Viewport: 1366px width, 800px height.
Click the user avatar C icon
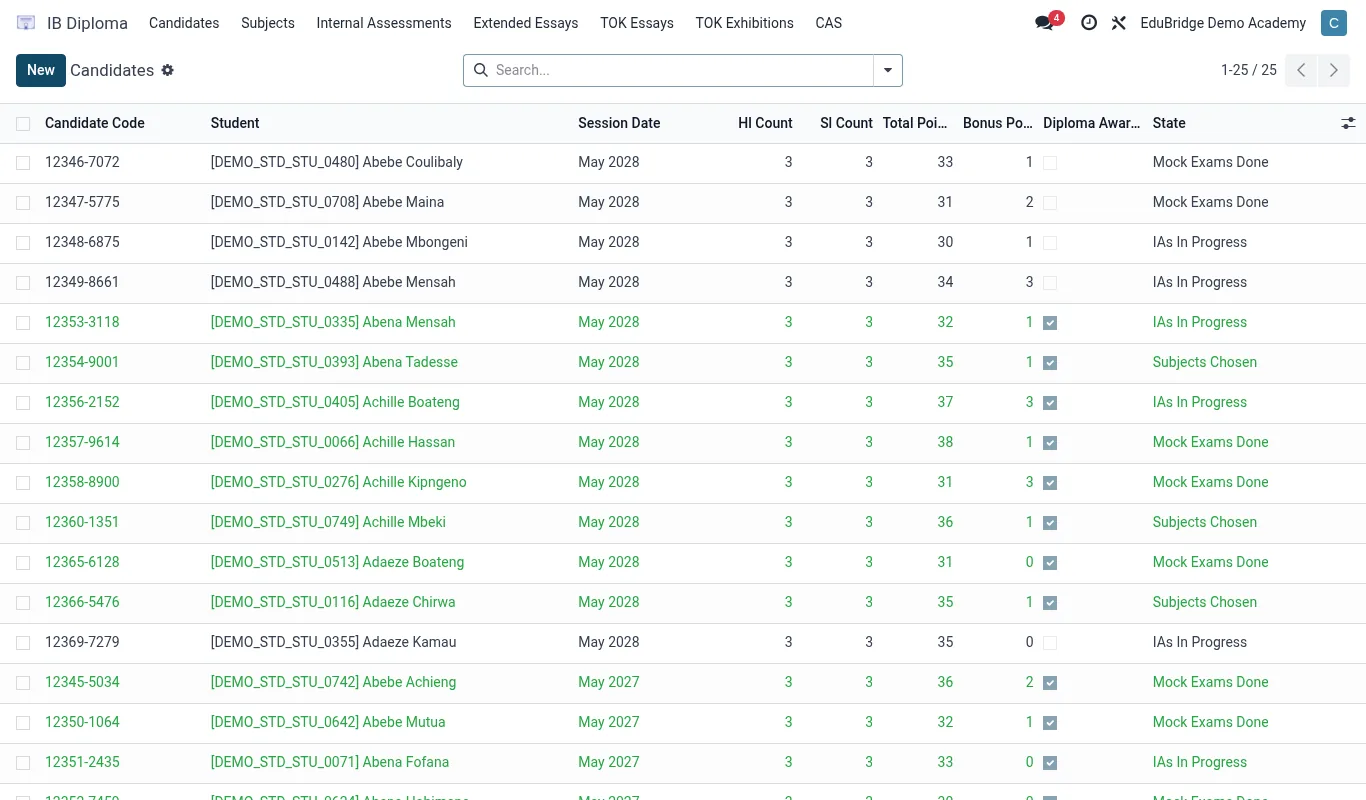(1333, 23)
